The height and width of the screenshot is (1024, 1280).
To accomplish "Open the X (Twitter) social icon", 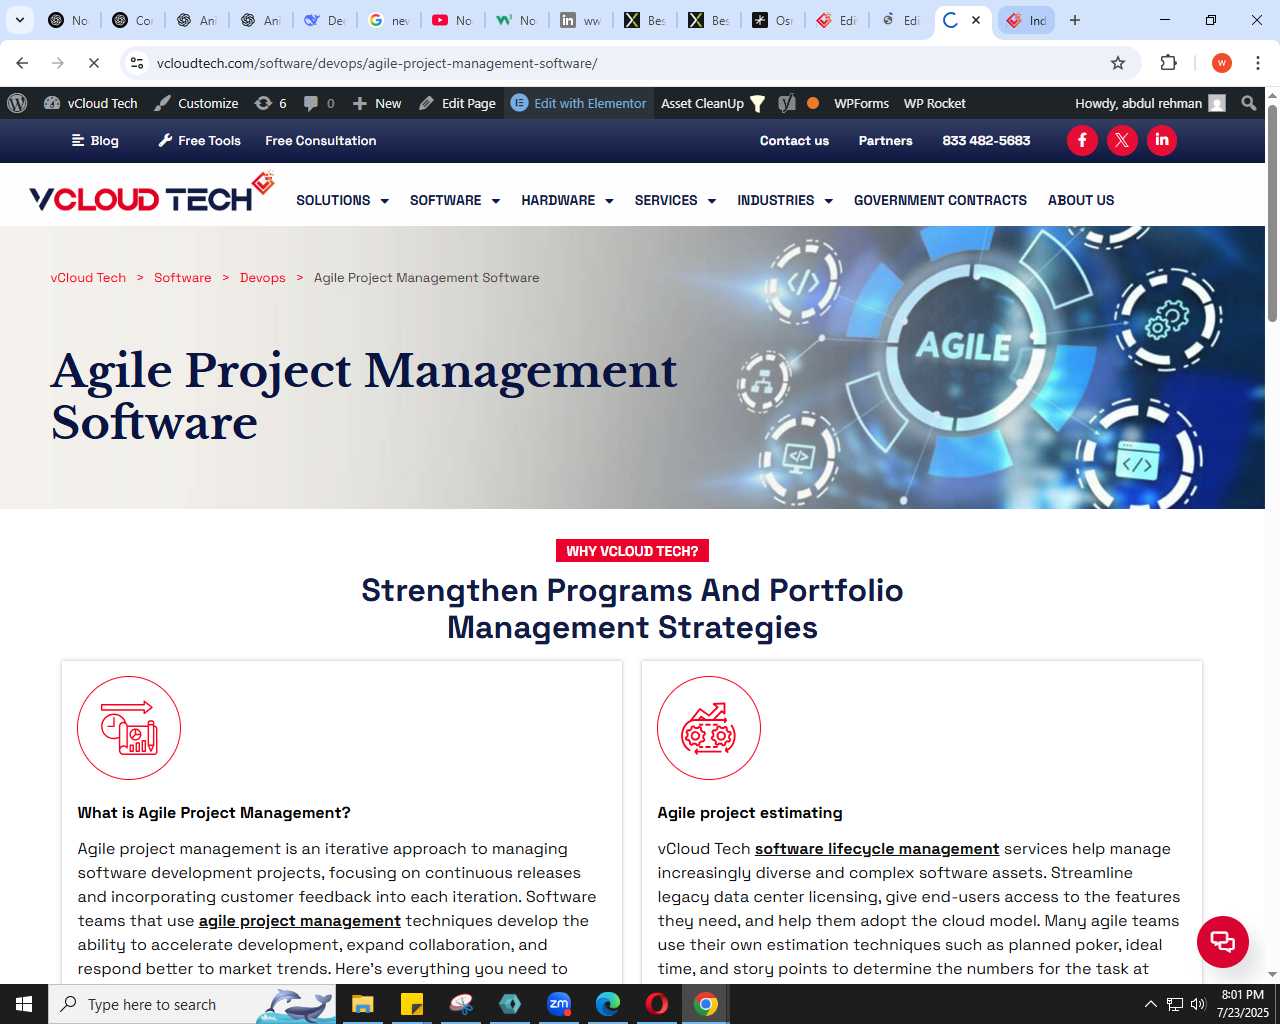I will [x=1122, y=140].
